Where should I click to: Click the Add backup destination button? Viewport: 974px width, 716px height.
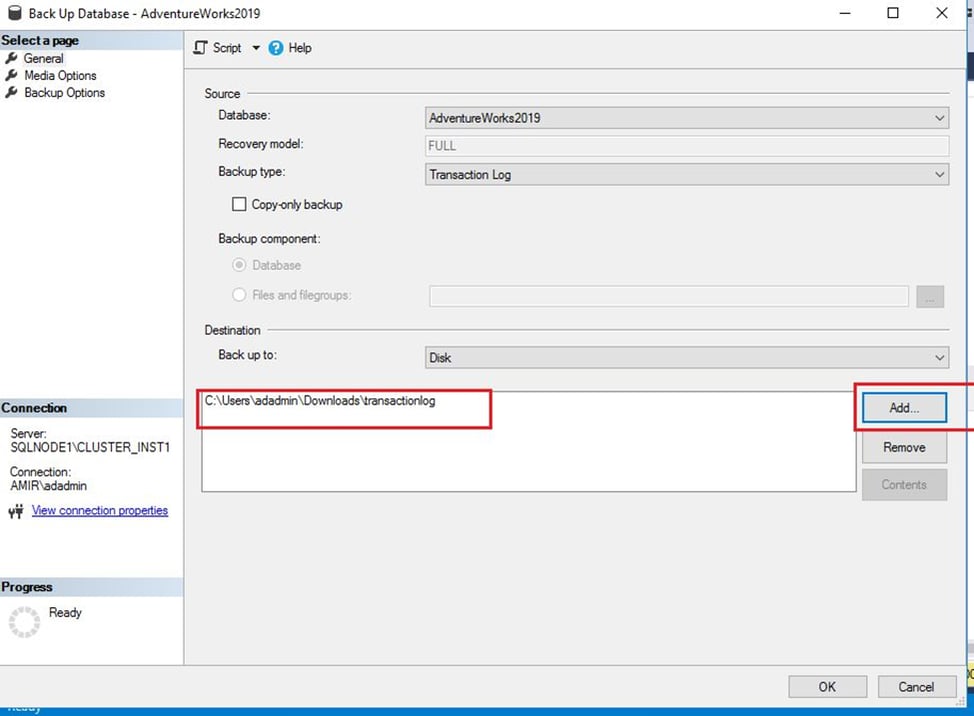click(902, 407)
